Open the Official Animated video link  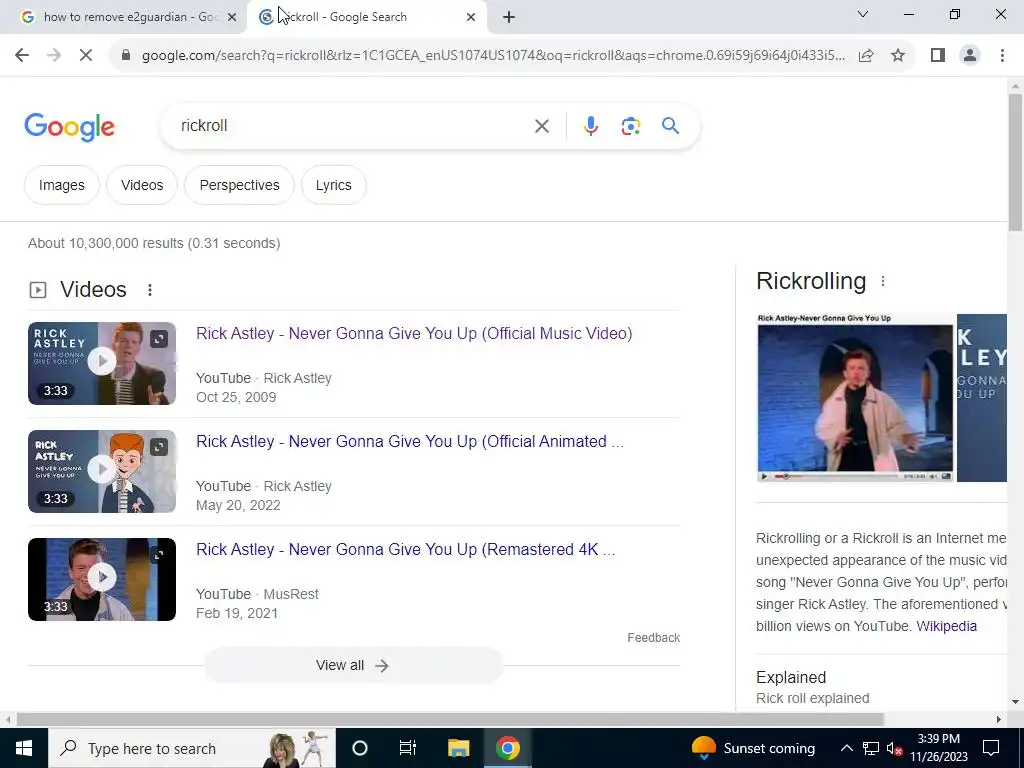(x=410, y=441)
